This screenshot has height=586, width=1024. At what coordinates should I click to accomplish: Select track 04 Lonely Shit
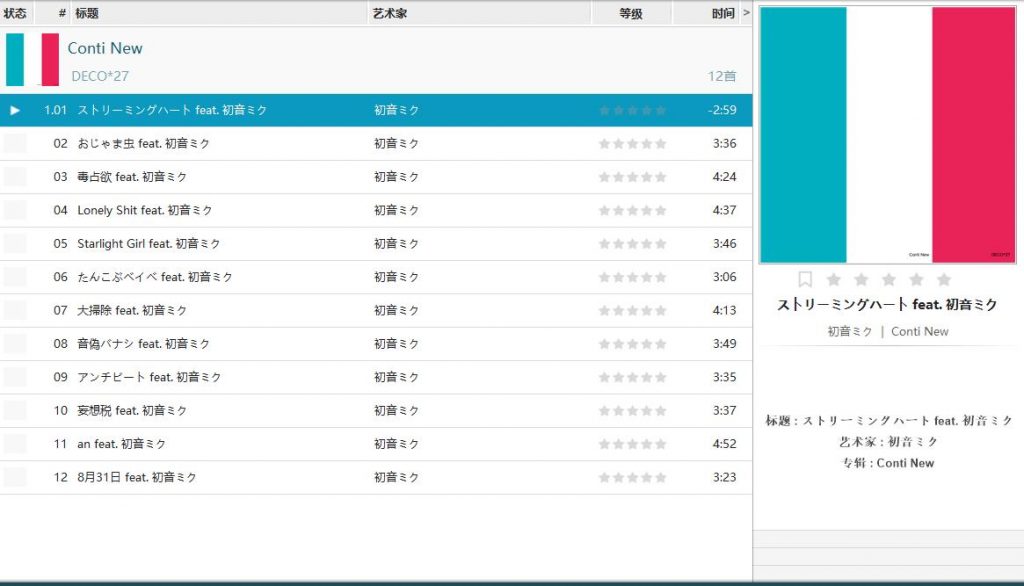tap(376, 210)
